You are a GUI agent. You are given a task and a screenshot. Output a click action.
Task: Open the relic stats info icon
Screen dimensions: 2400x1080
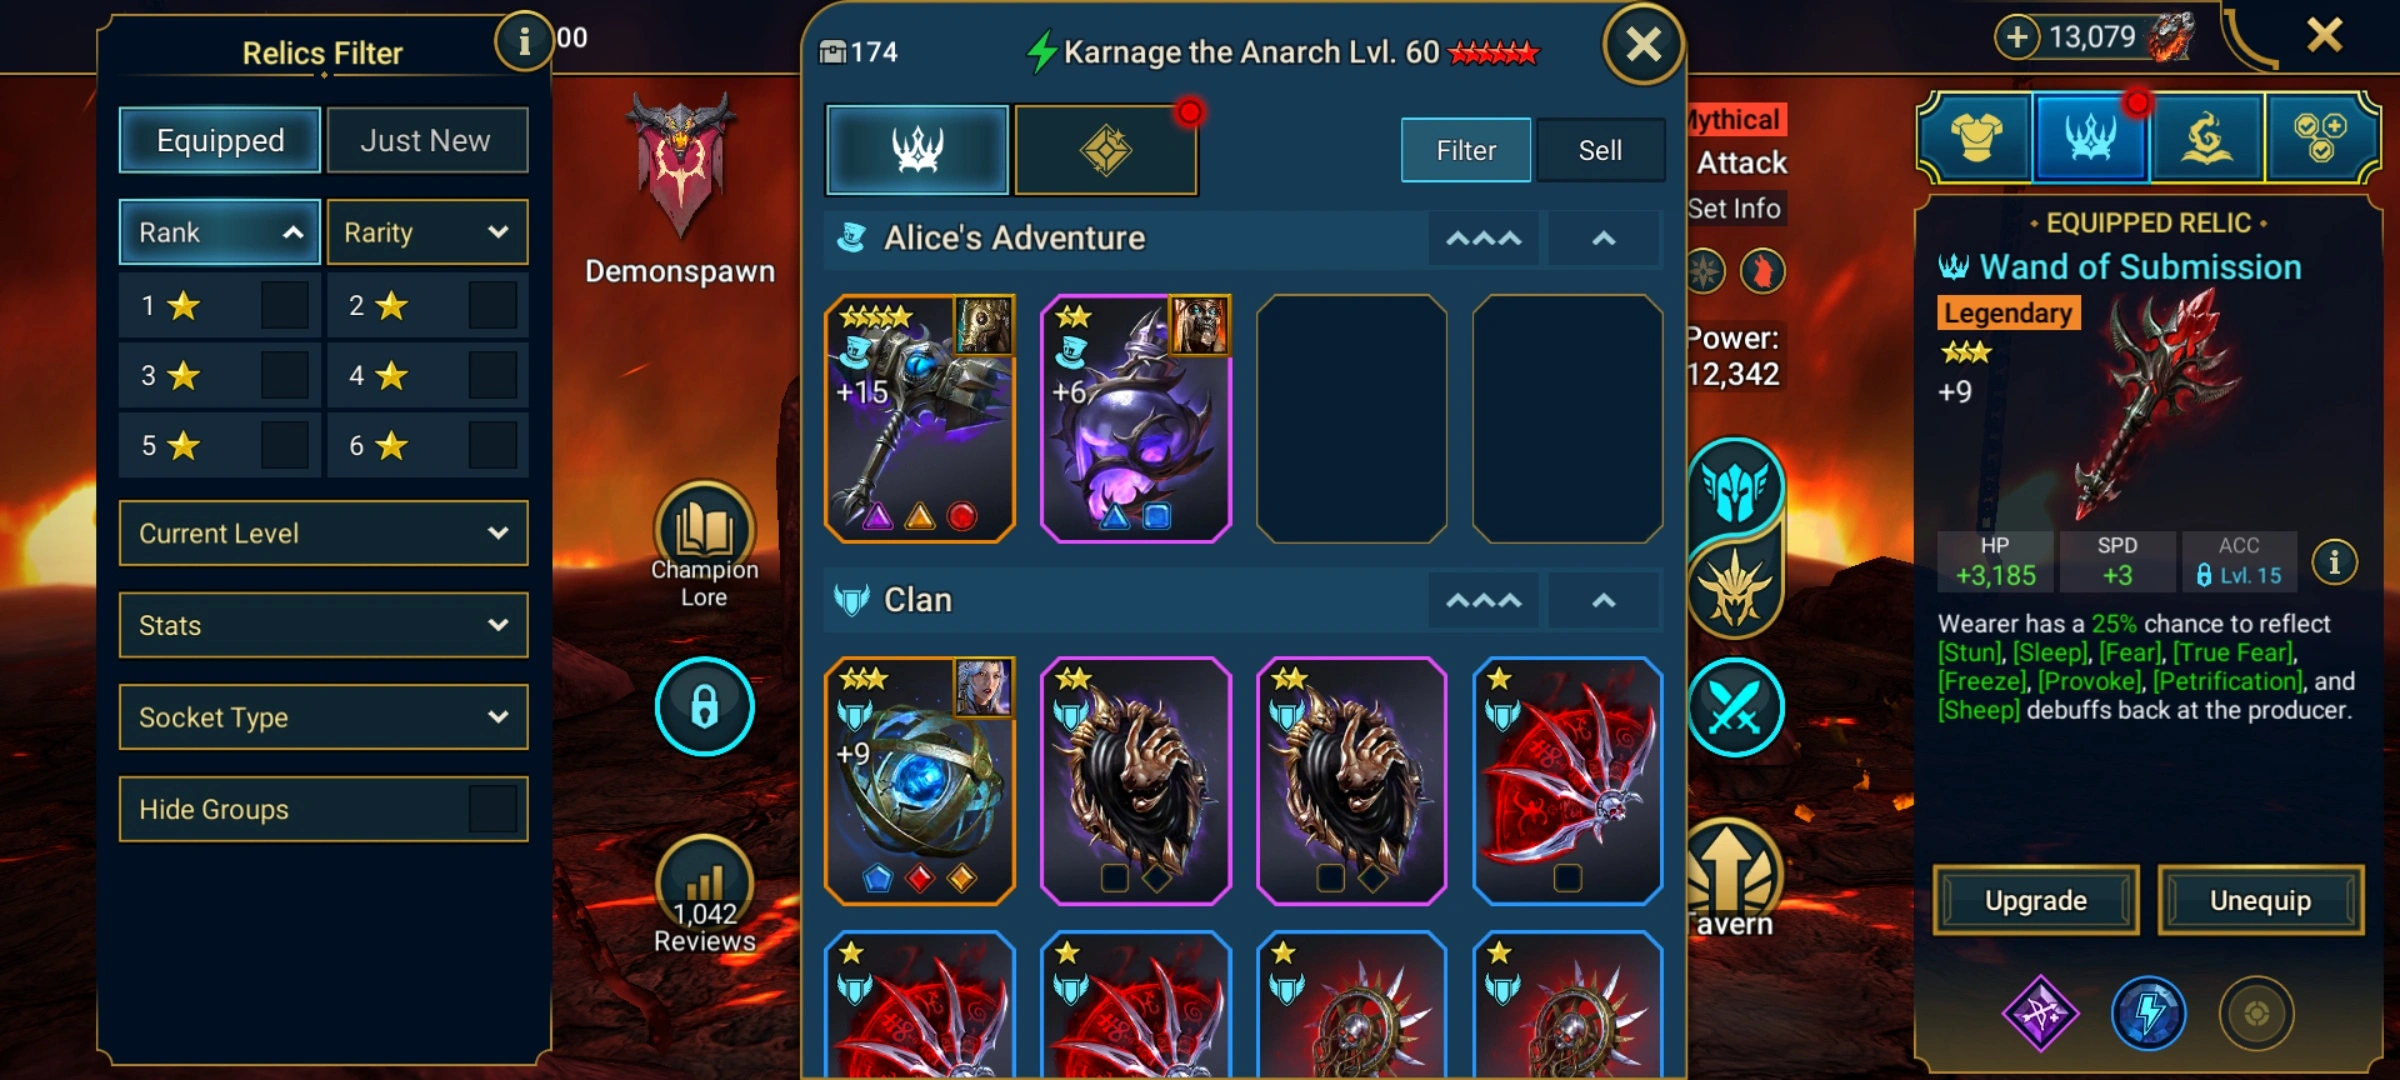2334,562
